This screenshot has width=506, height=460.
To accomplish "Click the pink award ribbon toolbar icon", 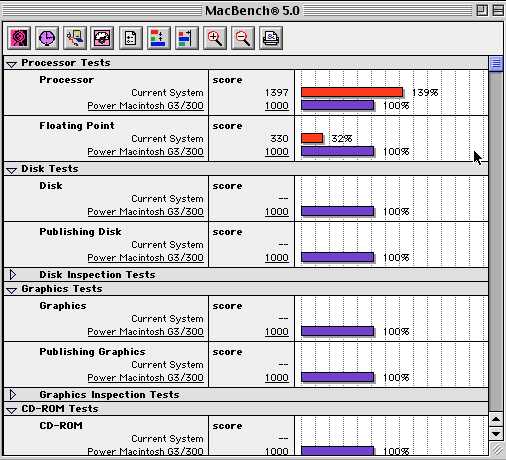I will pos(19,38).
